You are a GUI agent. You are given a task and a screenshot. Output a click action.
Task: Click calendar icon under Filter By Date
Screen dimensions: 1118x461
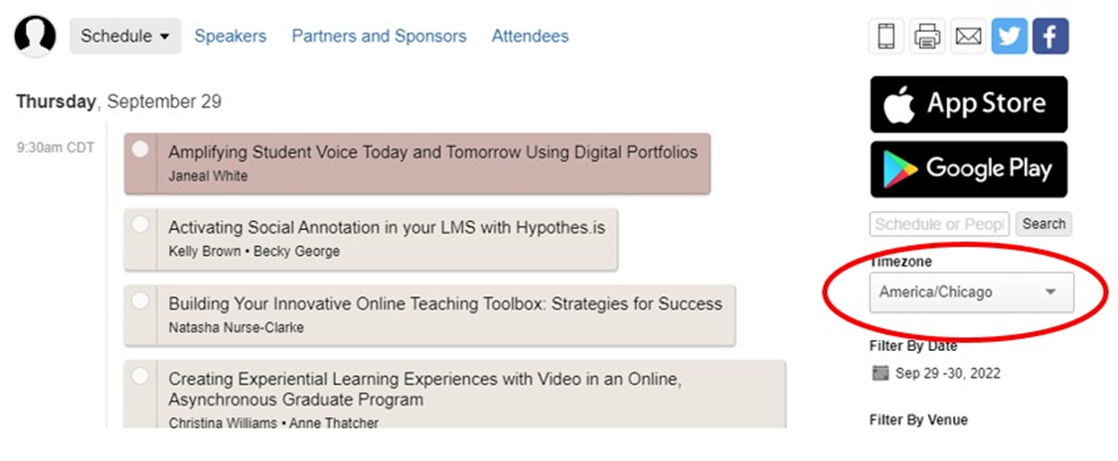click(880, 373)
